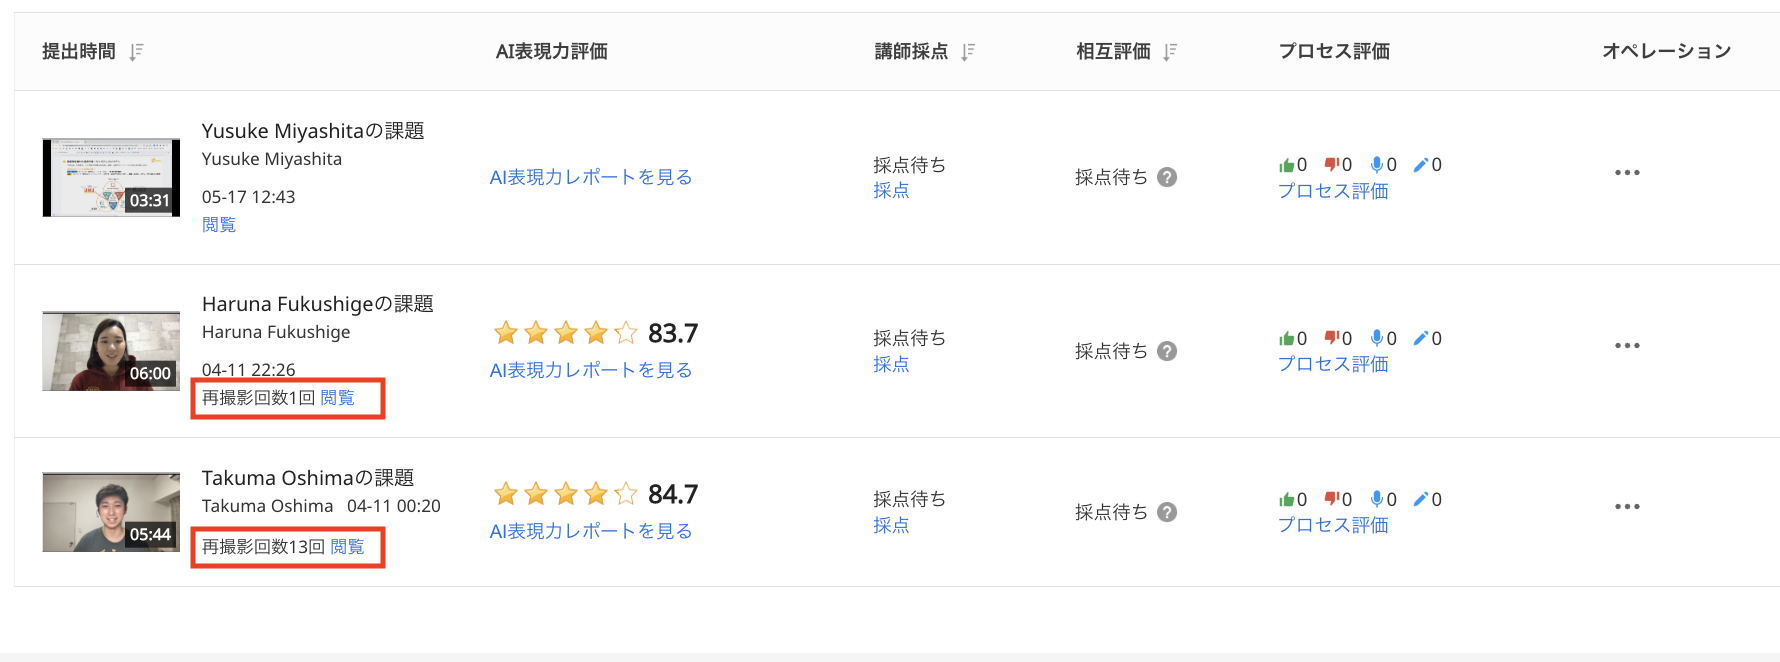This screenshot has height=662, width=1780.
Task: Click 閲覧 next to 再撮影回数13回
Action: point(347,547)
